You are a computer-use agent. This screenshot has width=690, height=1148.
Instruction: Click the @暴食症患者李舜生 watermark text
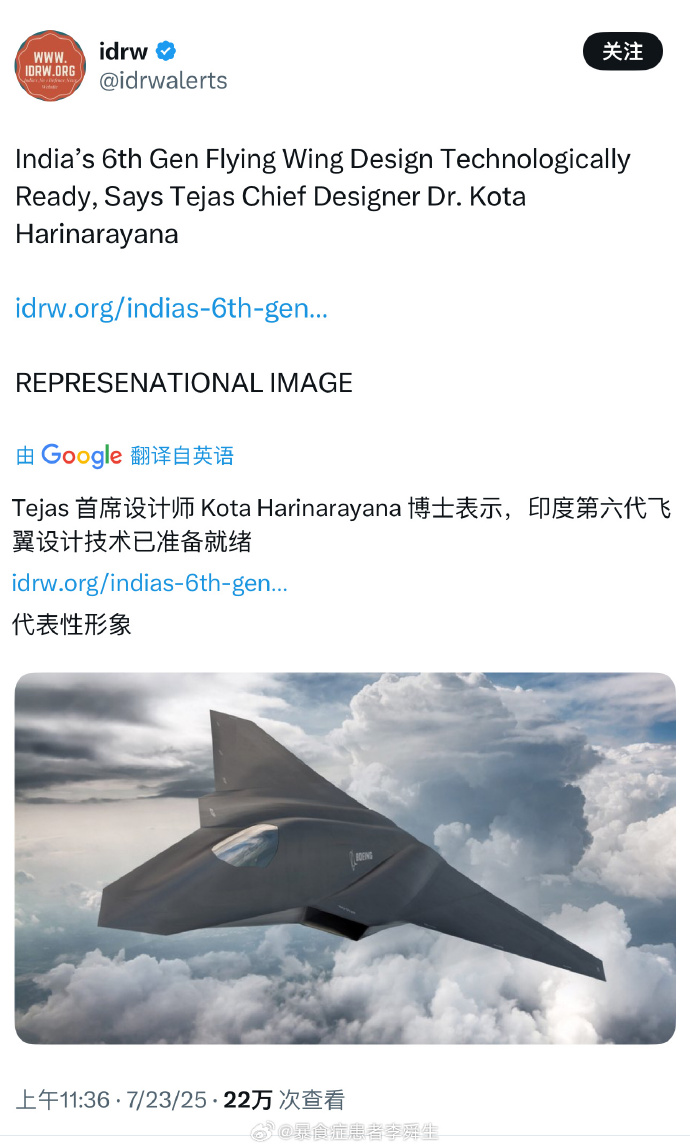[357, 1133]
